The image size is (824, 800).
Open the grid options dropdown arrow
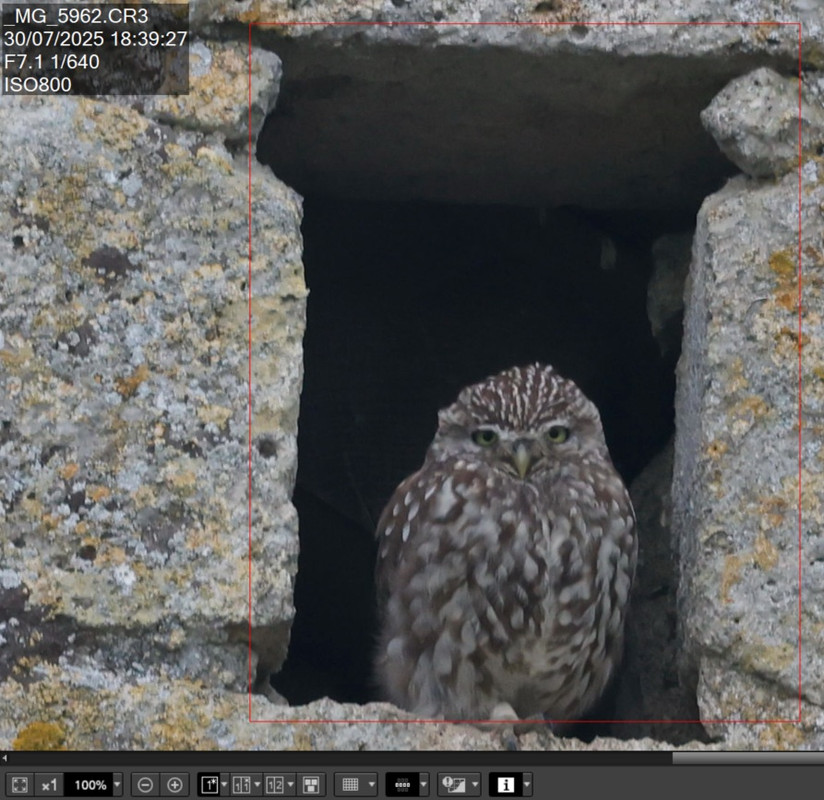click(x=372, y=785)
